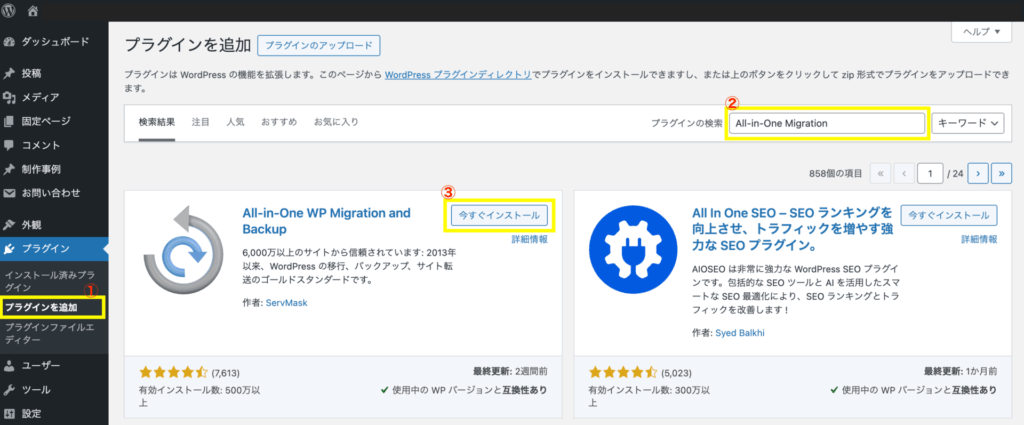Expand the キーワード search type dropdown

(x=966, y=123)
